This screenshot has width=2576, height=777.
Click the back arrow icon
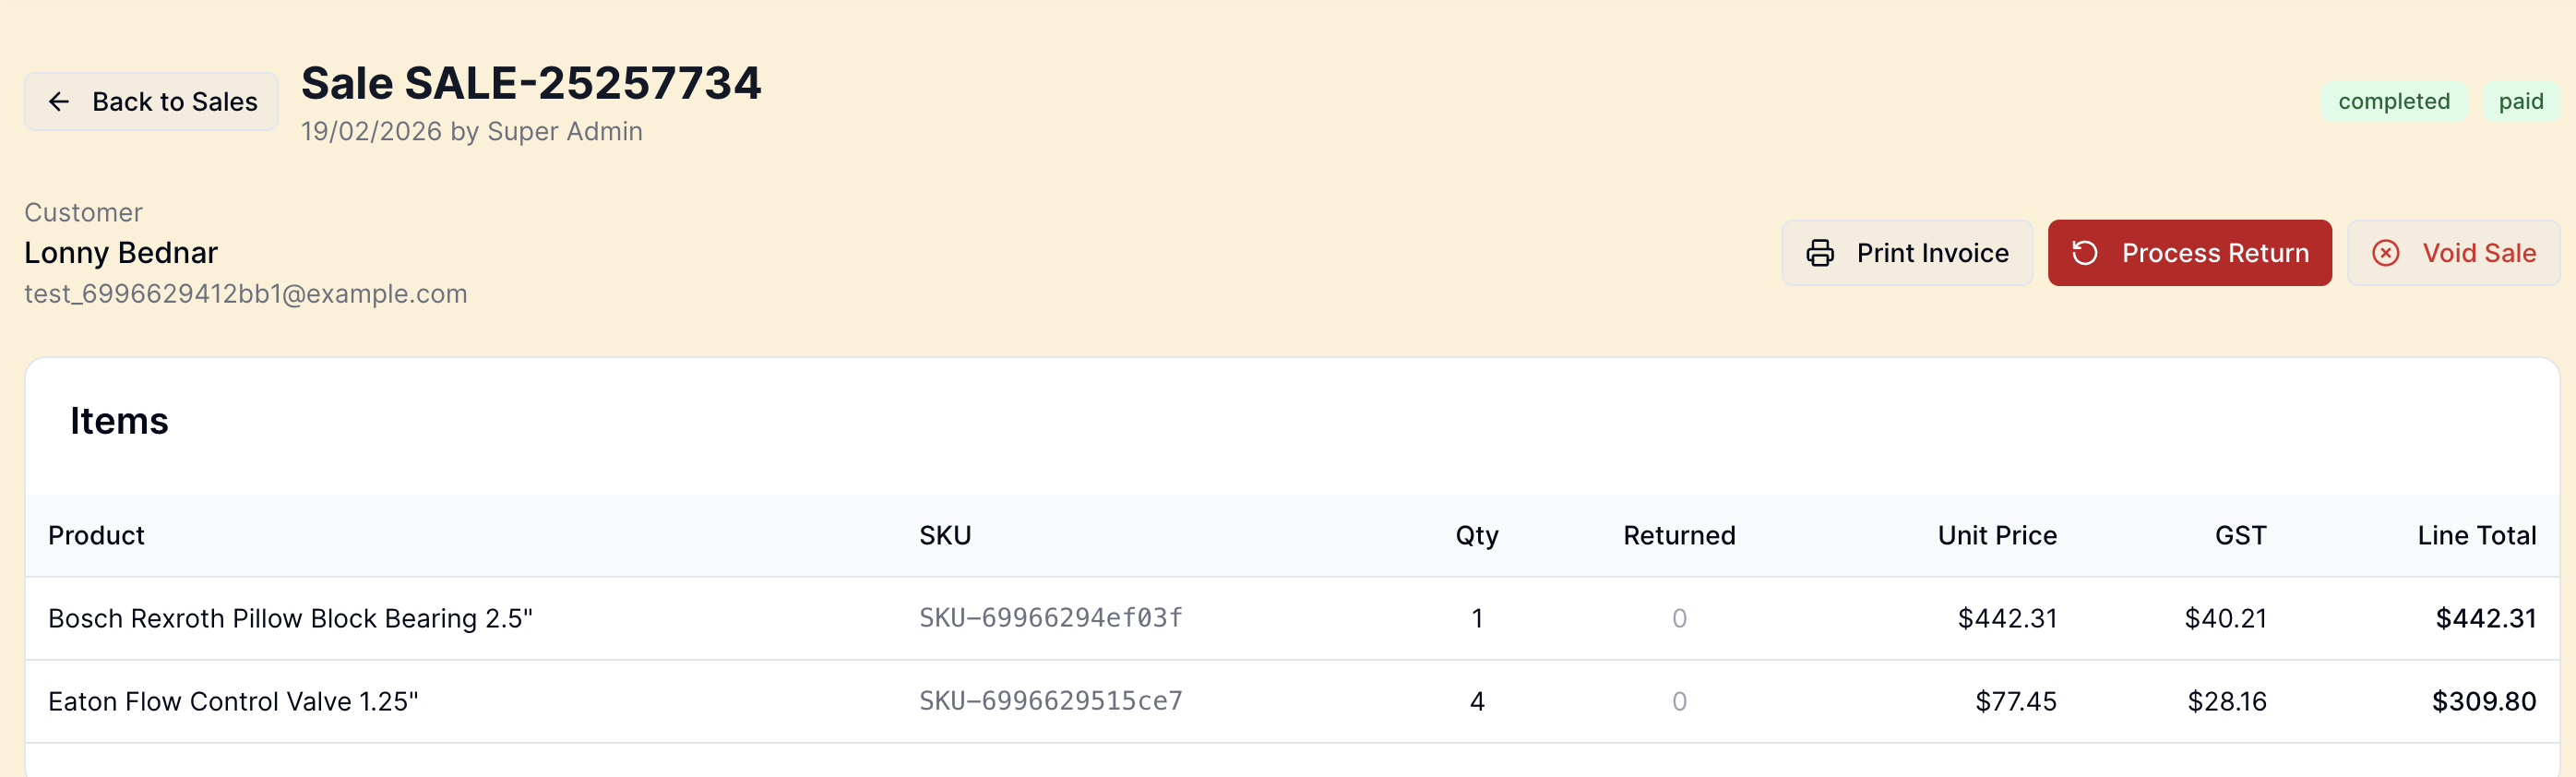point(59,102)
